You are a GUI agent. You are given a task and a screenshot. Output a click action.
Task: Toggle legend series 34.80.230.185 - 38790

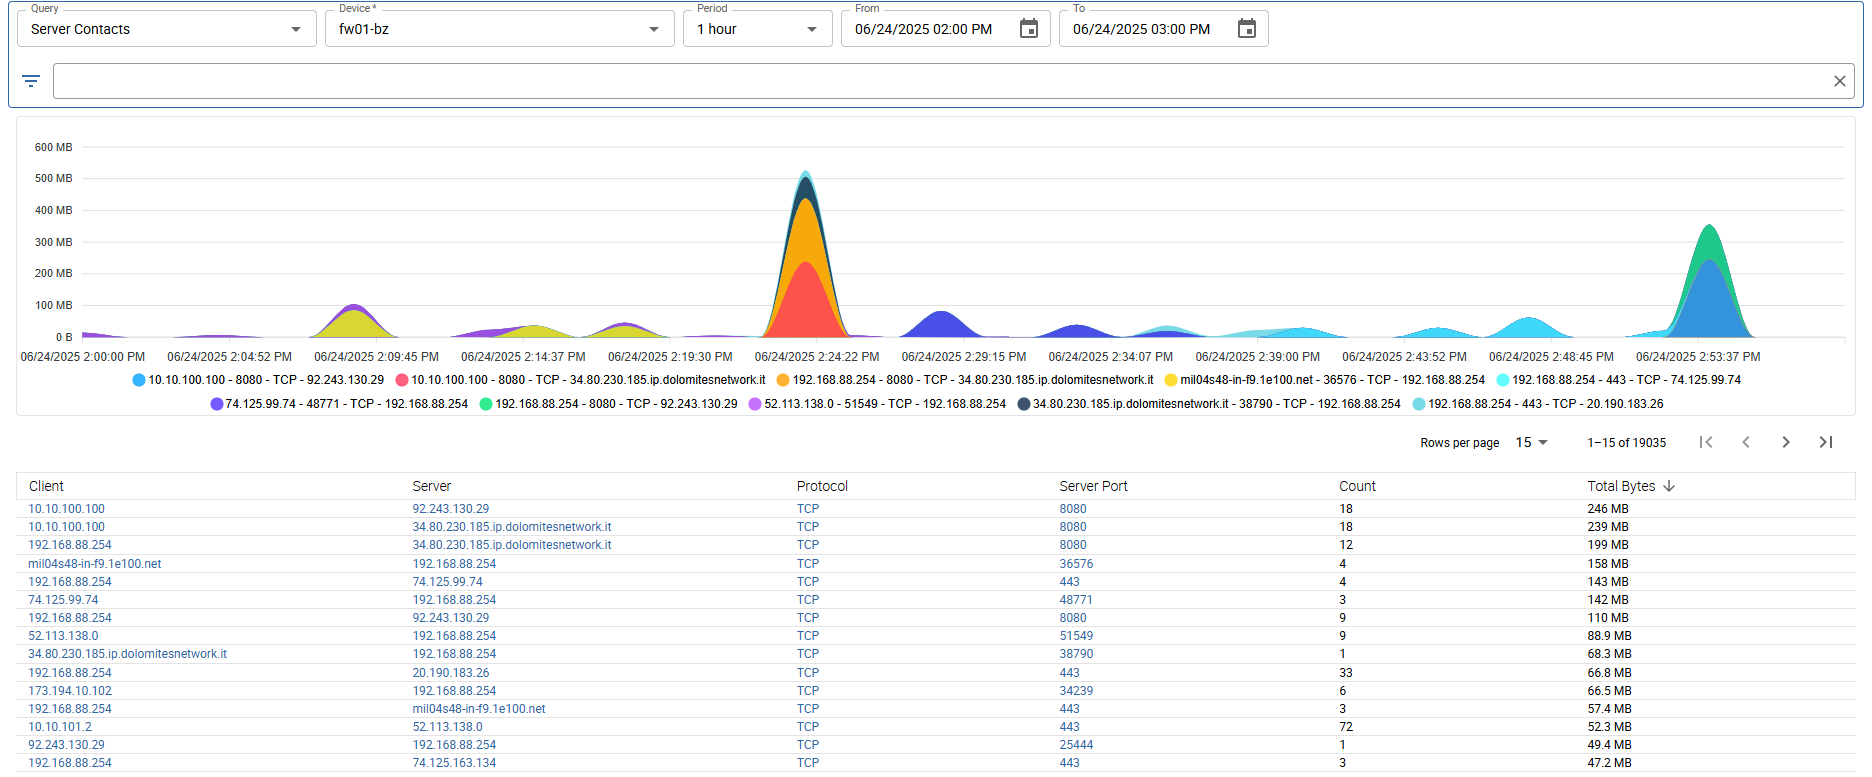click(1209, 404)
